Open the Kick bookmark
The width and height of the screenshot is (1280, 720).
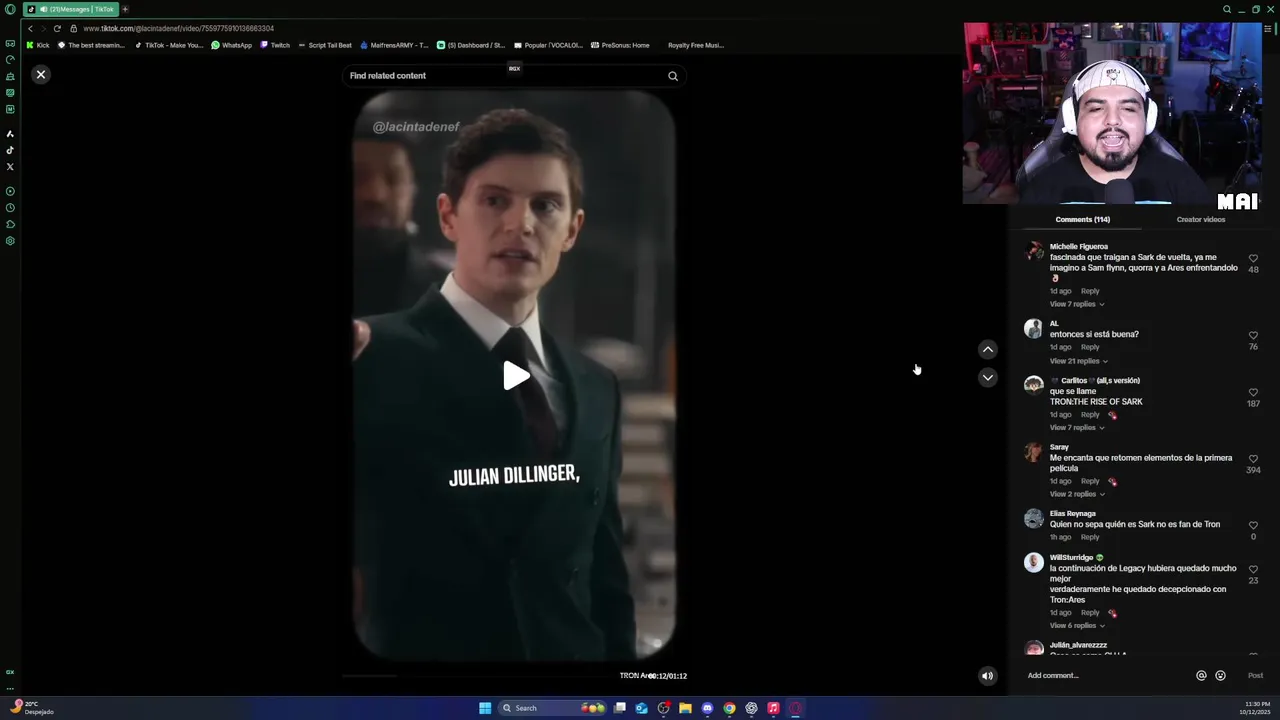pyautogui.click(x=38, y=45)
